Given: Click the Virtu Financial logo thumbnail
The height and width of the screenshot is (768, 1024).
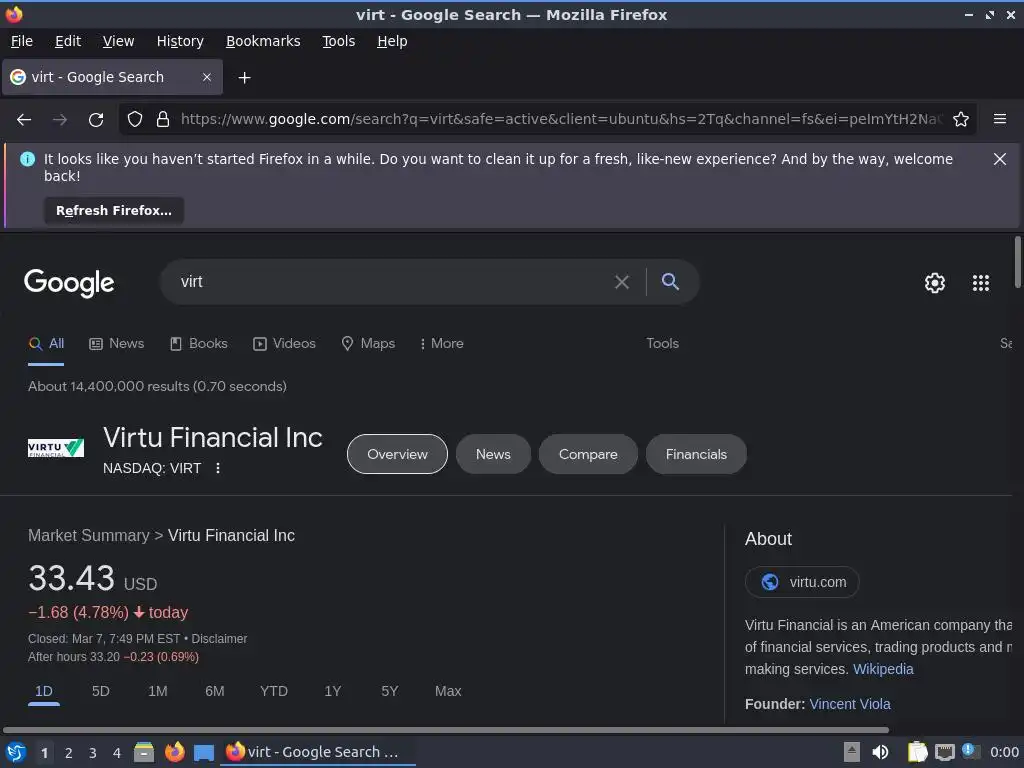Looking at the screenshot, I should (x=56, y=447).
